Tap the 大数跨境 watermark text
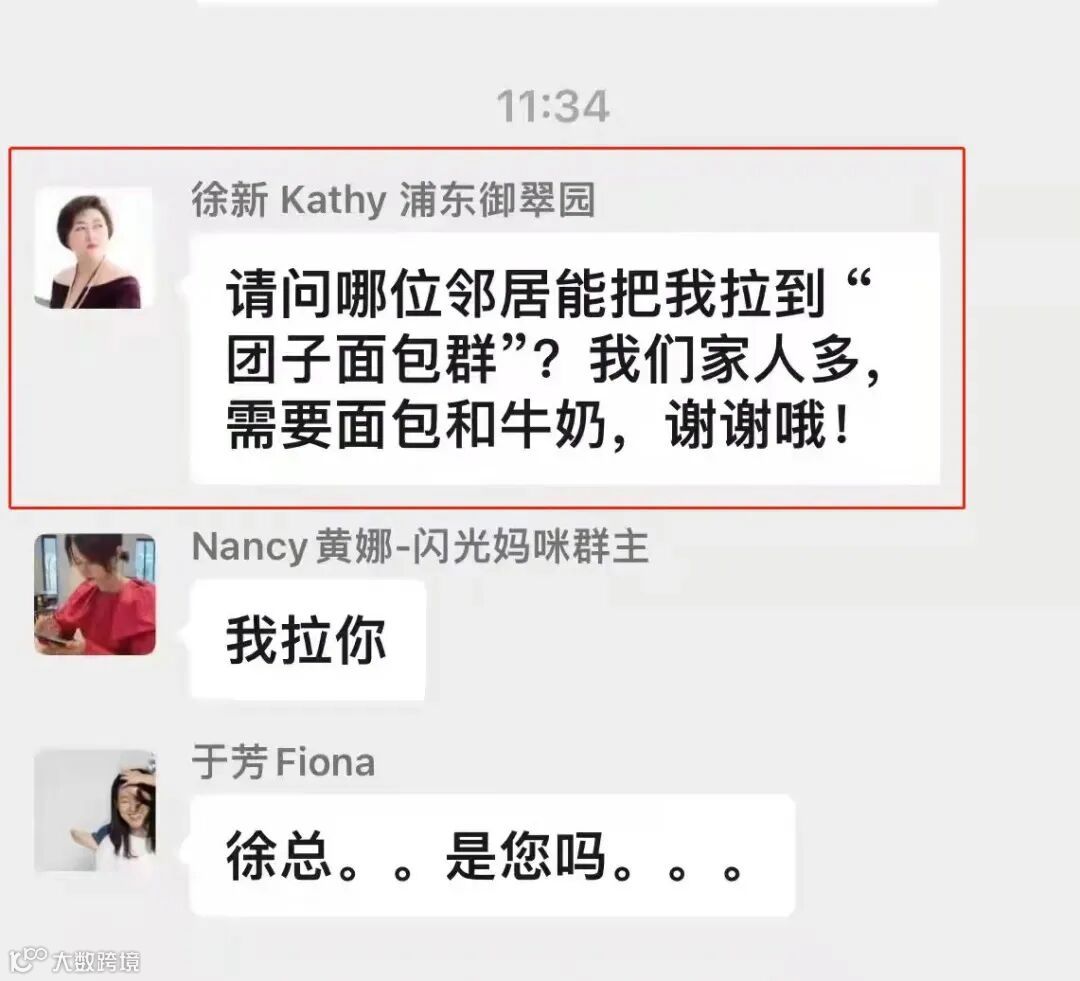 [96, 961]
